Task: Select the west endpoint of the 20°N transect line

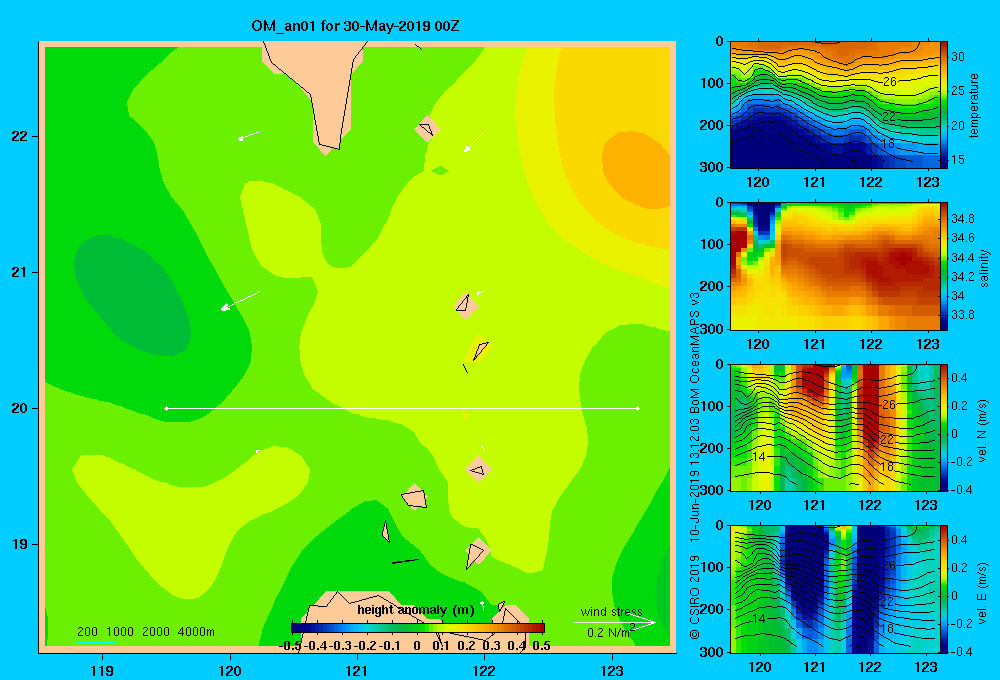Action: click(166, 408)
